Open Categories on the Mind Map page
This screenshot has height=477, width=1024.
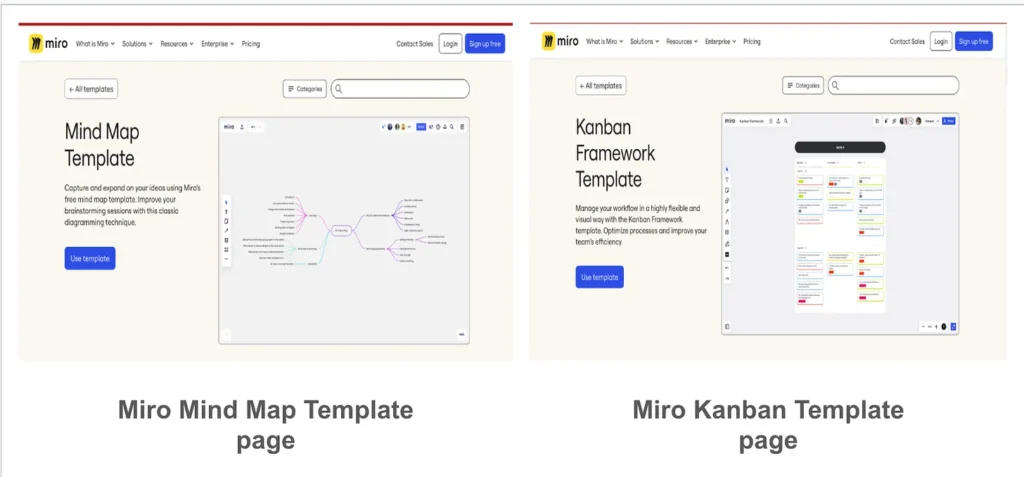(304, 89)
